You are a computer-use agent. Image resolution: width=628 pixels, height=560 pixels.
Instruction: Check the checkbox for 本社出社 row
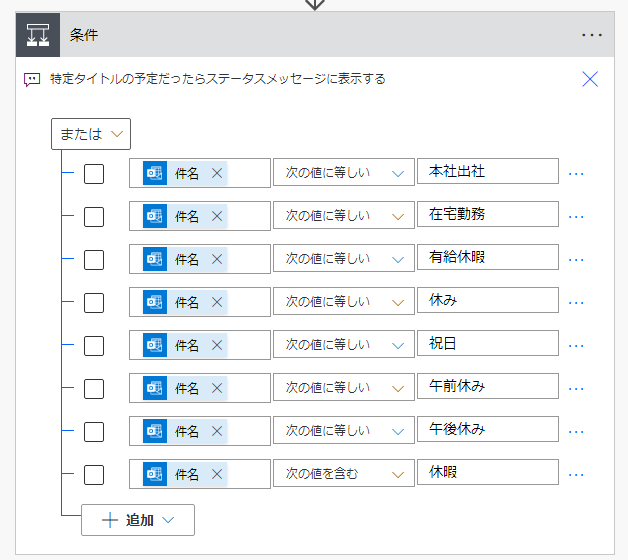click(94, 173)
